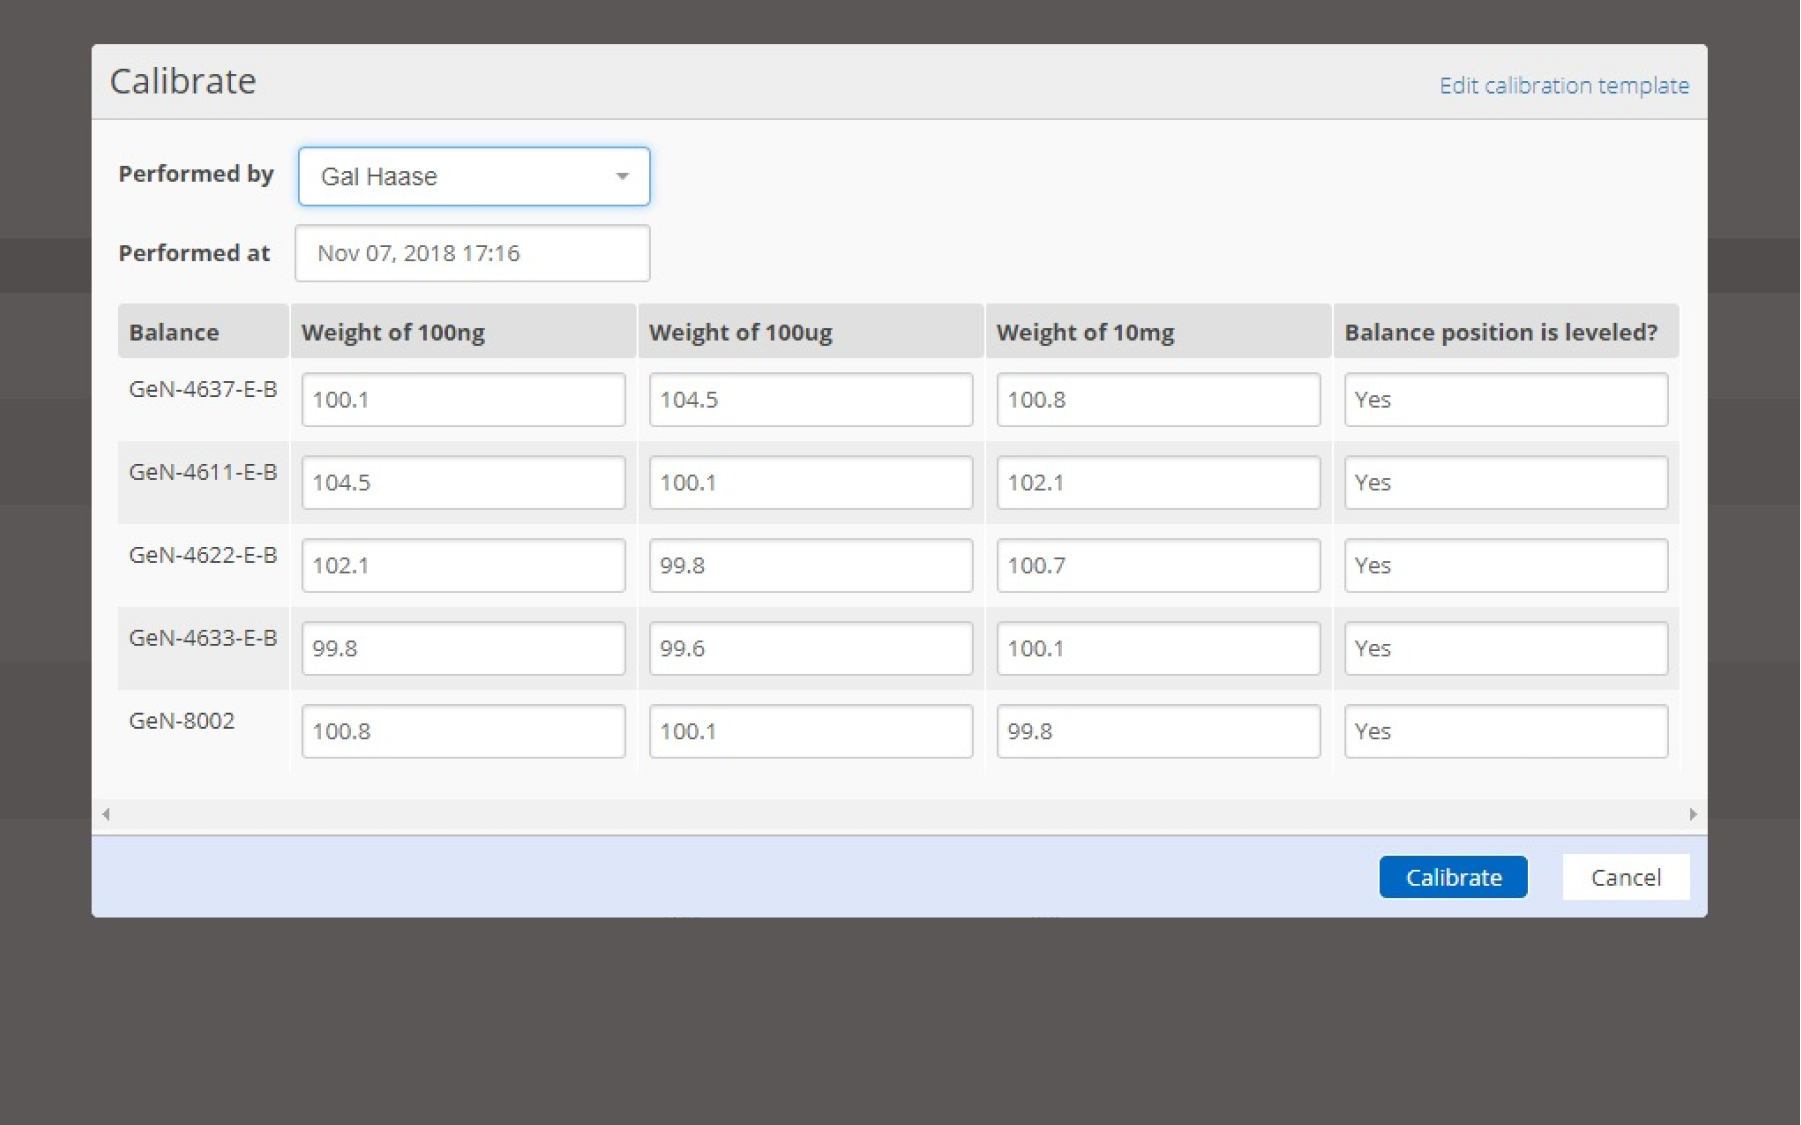Edit GeN-8002 Weight of 10mg field
Viewport: 1801px width, 1125px height.
click(x=1158, y=732)
